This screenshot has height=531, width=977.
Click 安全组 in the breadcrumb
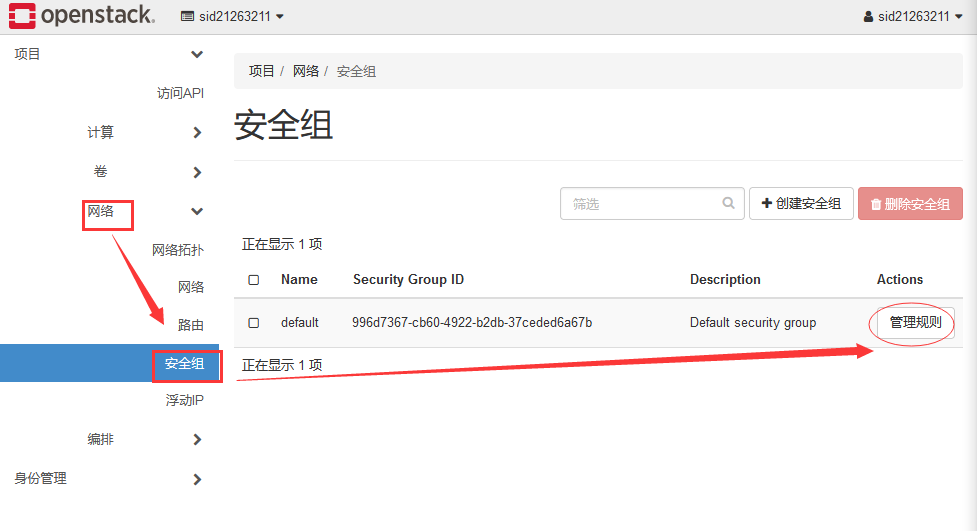click(x=356, y=71)
